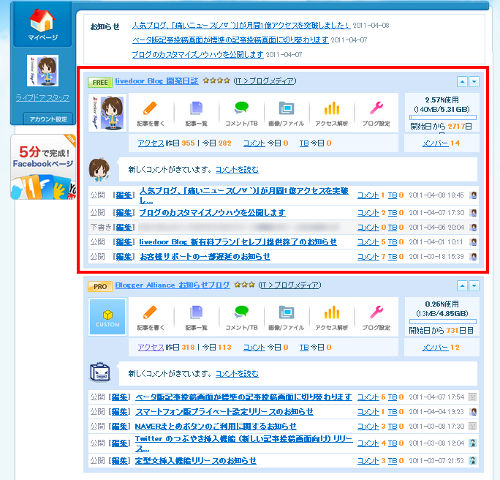Click the storage usage bar for livedoor Blog 開発日誌
500x480 pixels.
(443, 117)
